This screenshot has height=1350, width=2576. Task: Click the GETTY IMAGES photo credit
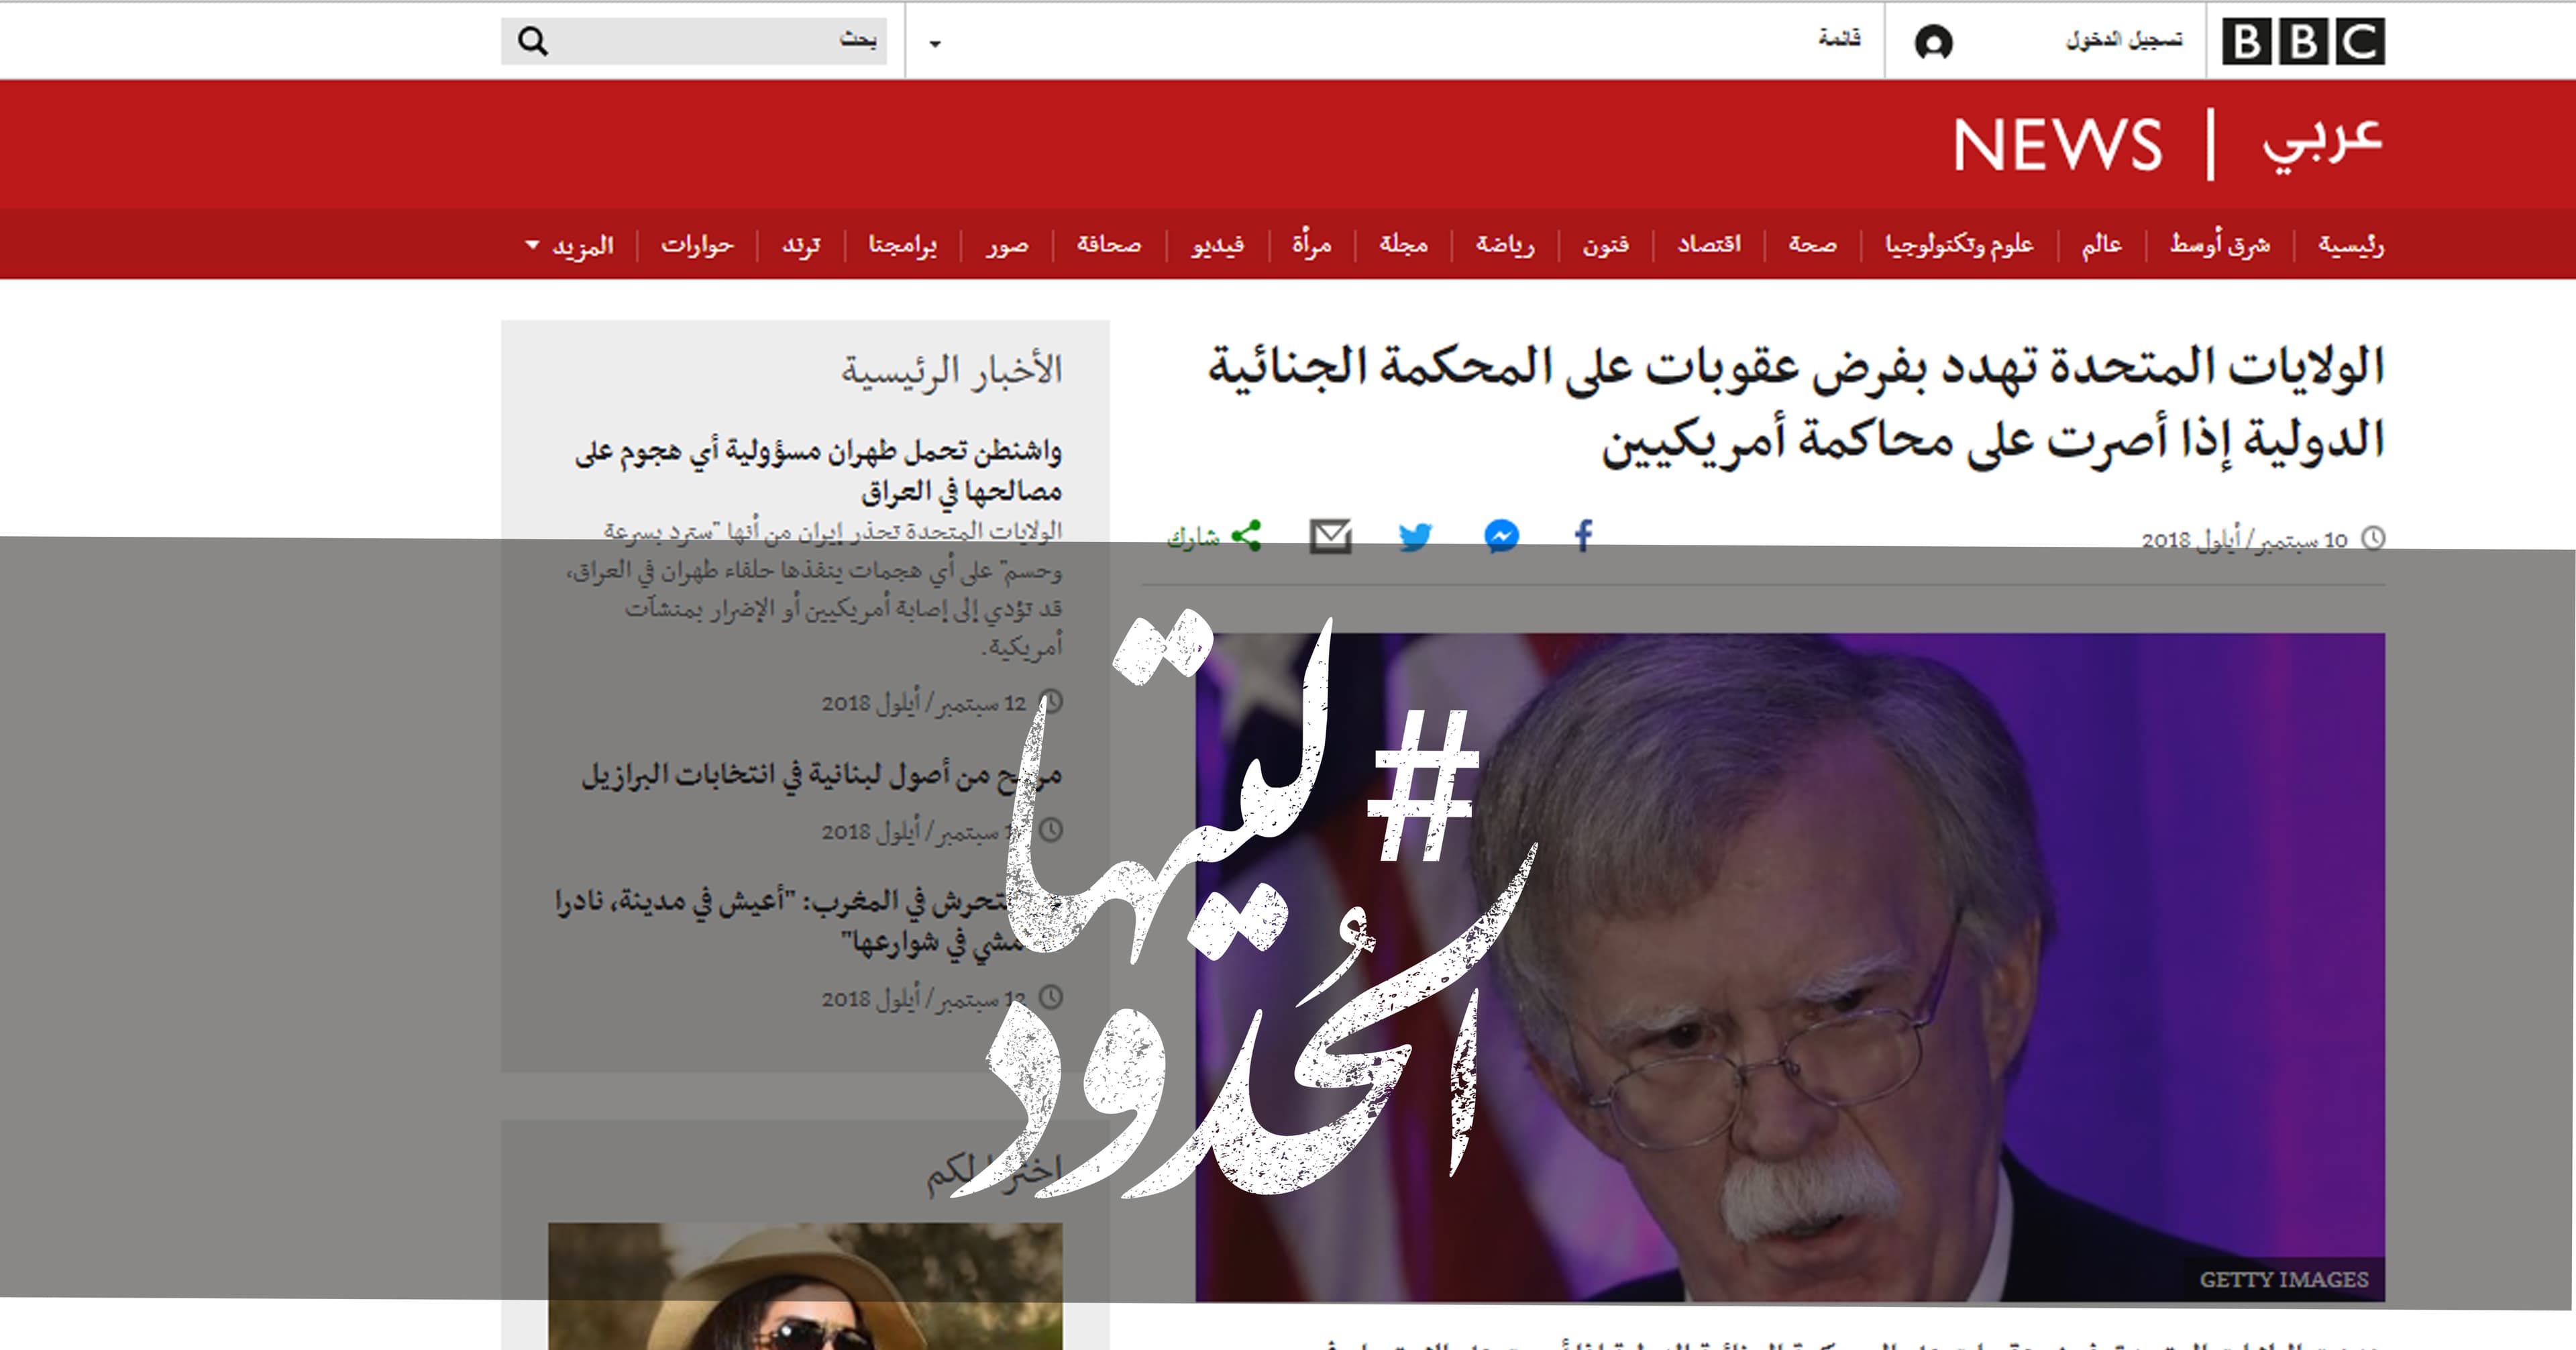click(x=2283, y=1279)
